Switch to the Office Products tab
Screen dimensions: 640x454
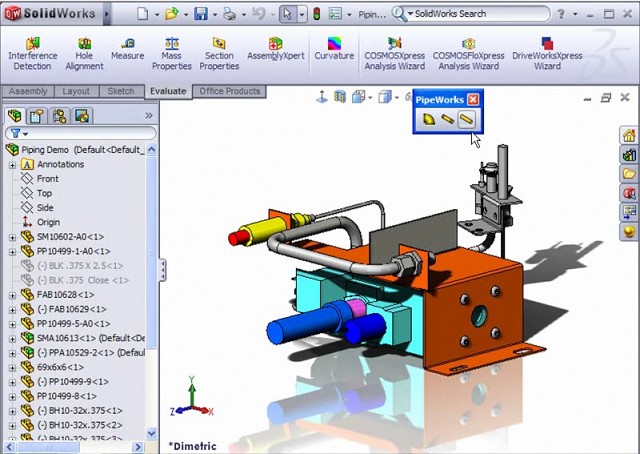click(x=229, y=91)
